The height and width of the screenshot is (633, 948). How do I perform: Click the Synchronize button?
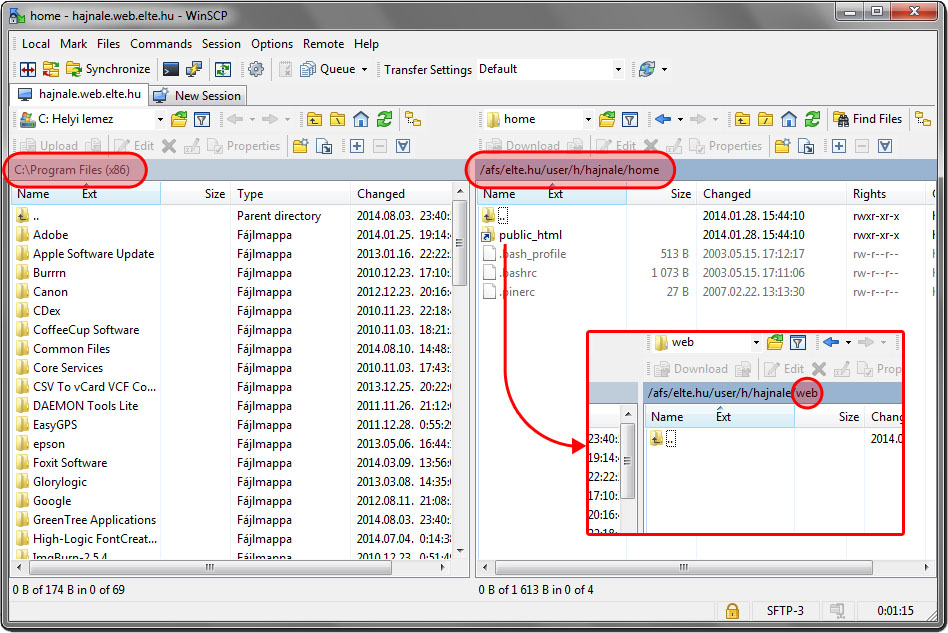108,70
